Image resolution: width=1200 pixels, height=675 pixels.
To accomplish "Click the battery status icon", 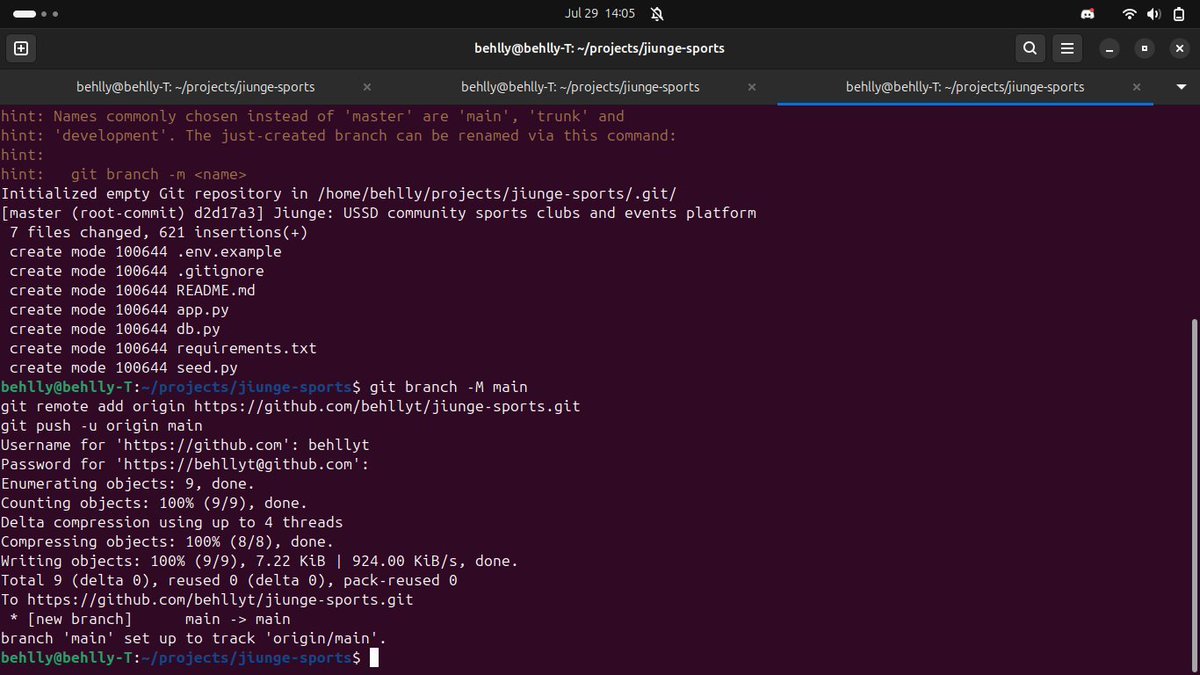I will coord(1178,14).
